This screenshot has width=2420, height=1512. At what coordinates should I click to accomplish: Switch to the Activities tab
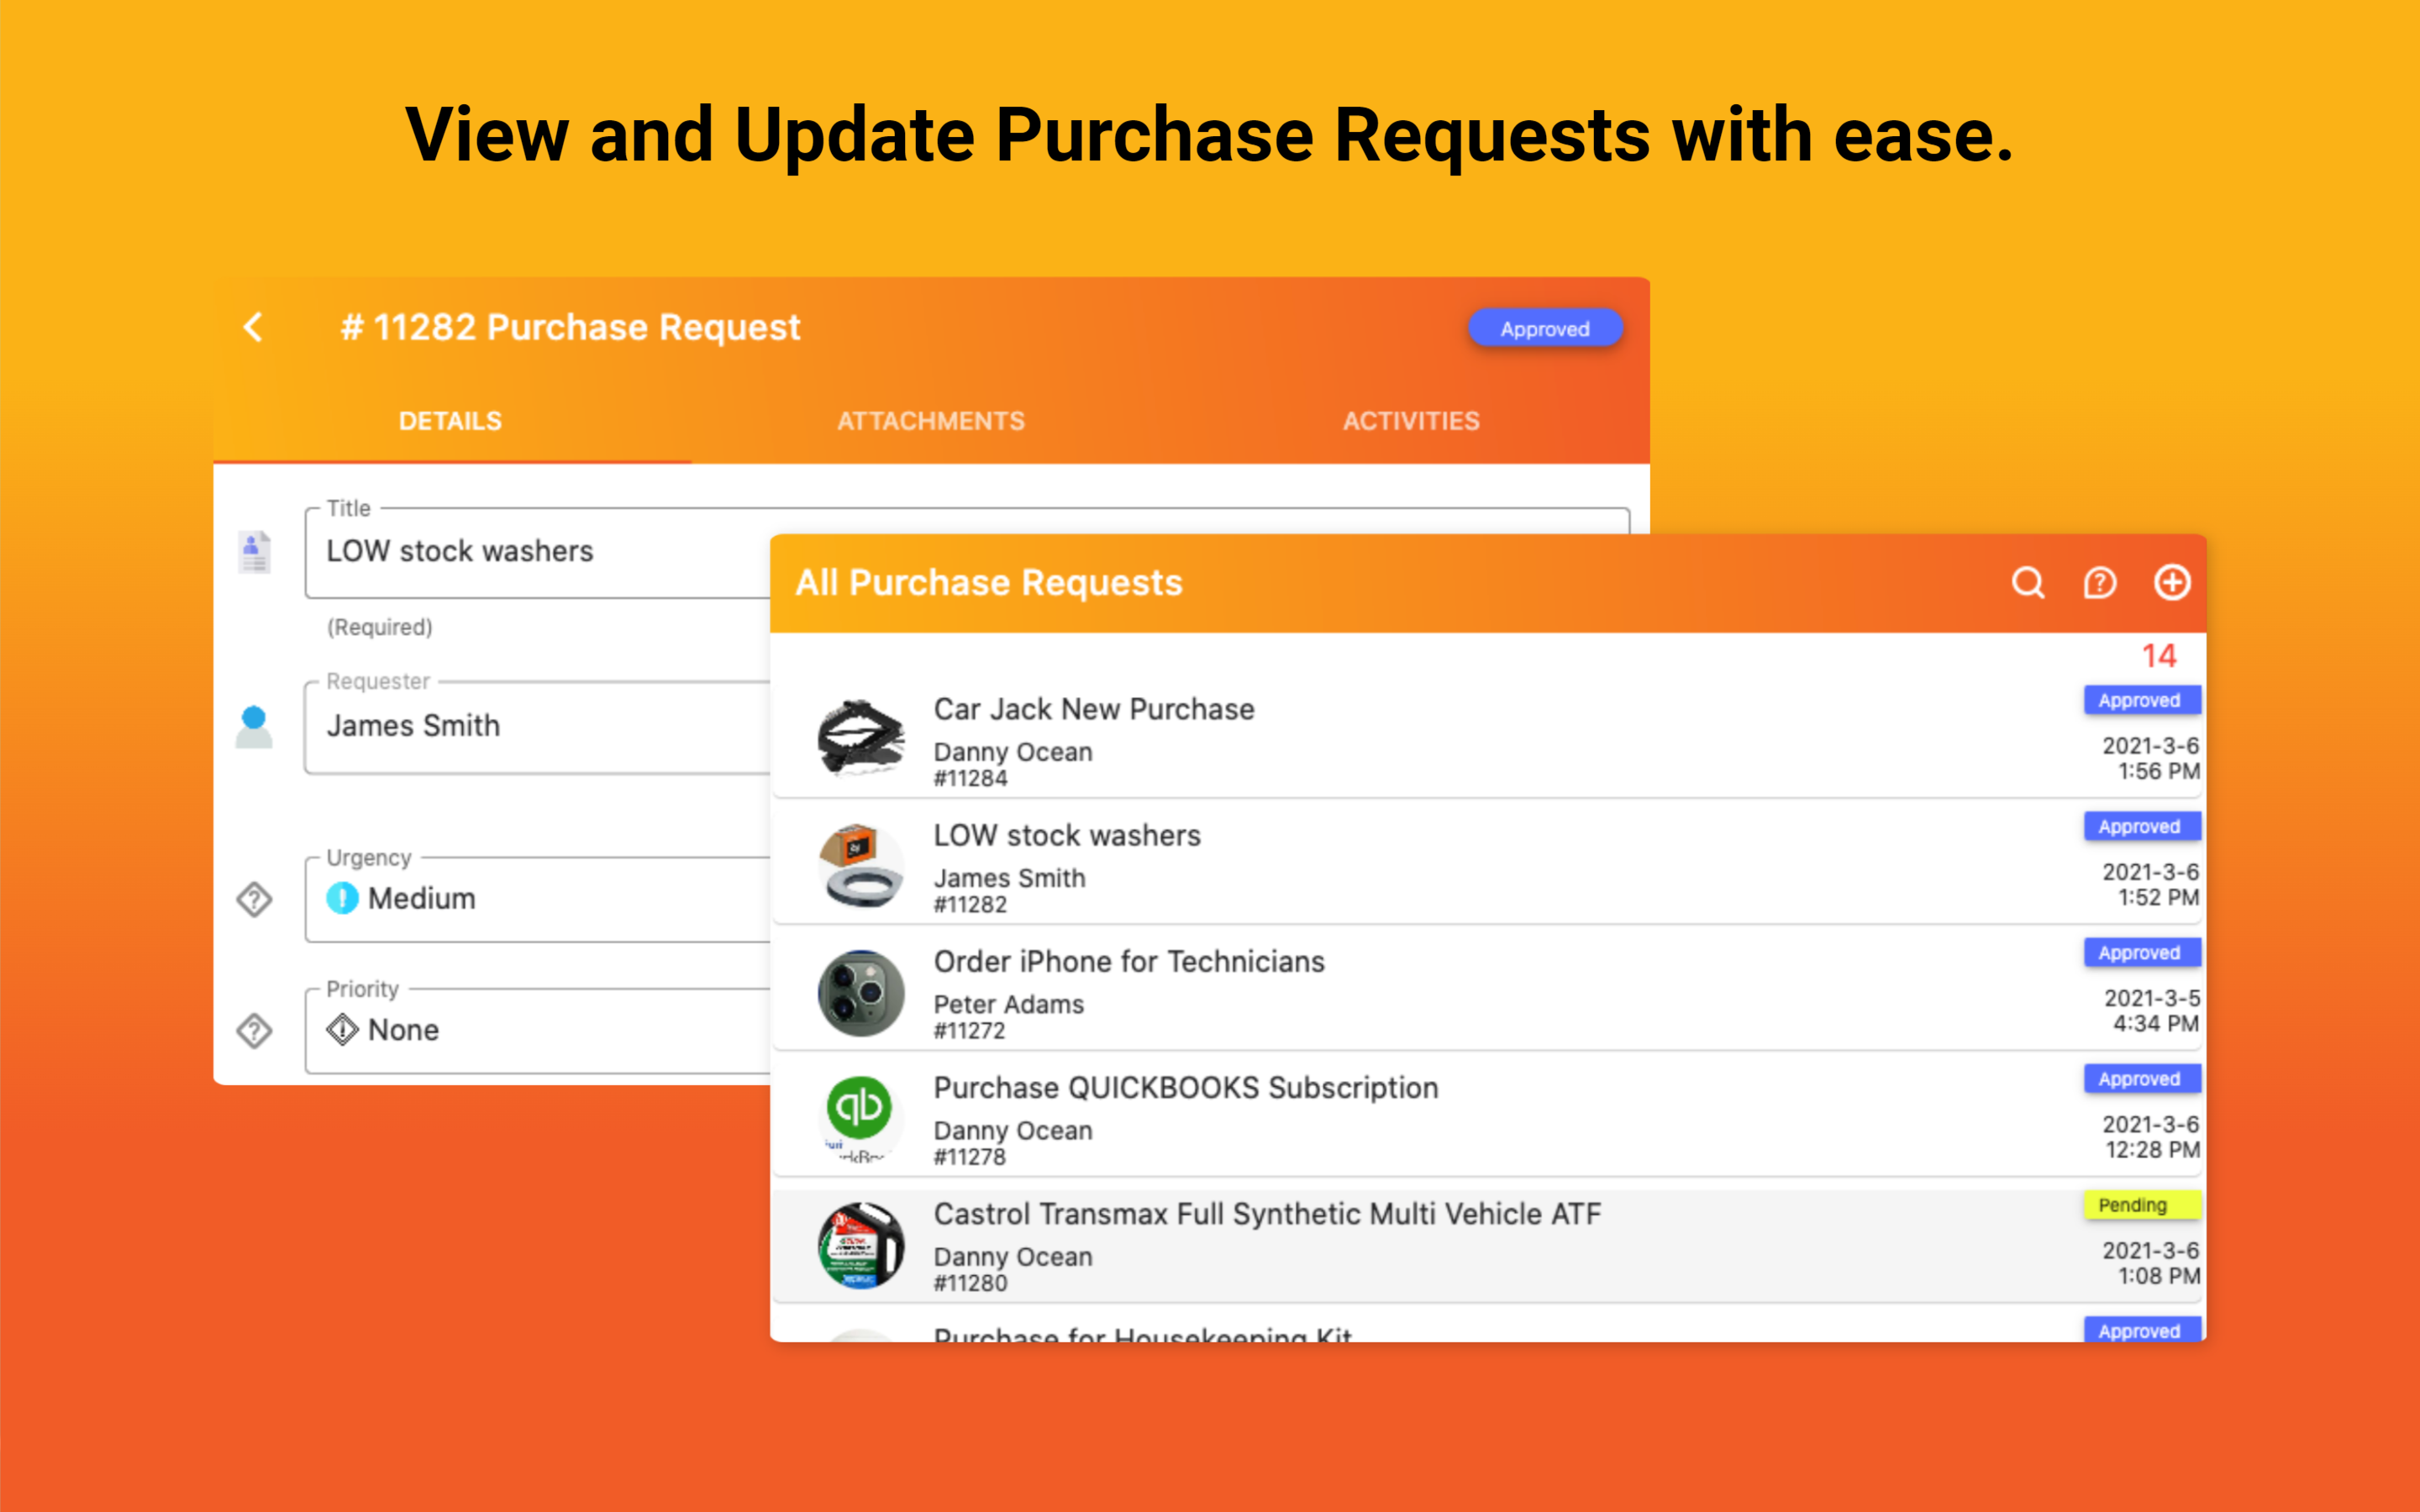click(1411, 420)
